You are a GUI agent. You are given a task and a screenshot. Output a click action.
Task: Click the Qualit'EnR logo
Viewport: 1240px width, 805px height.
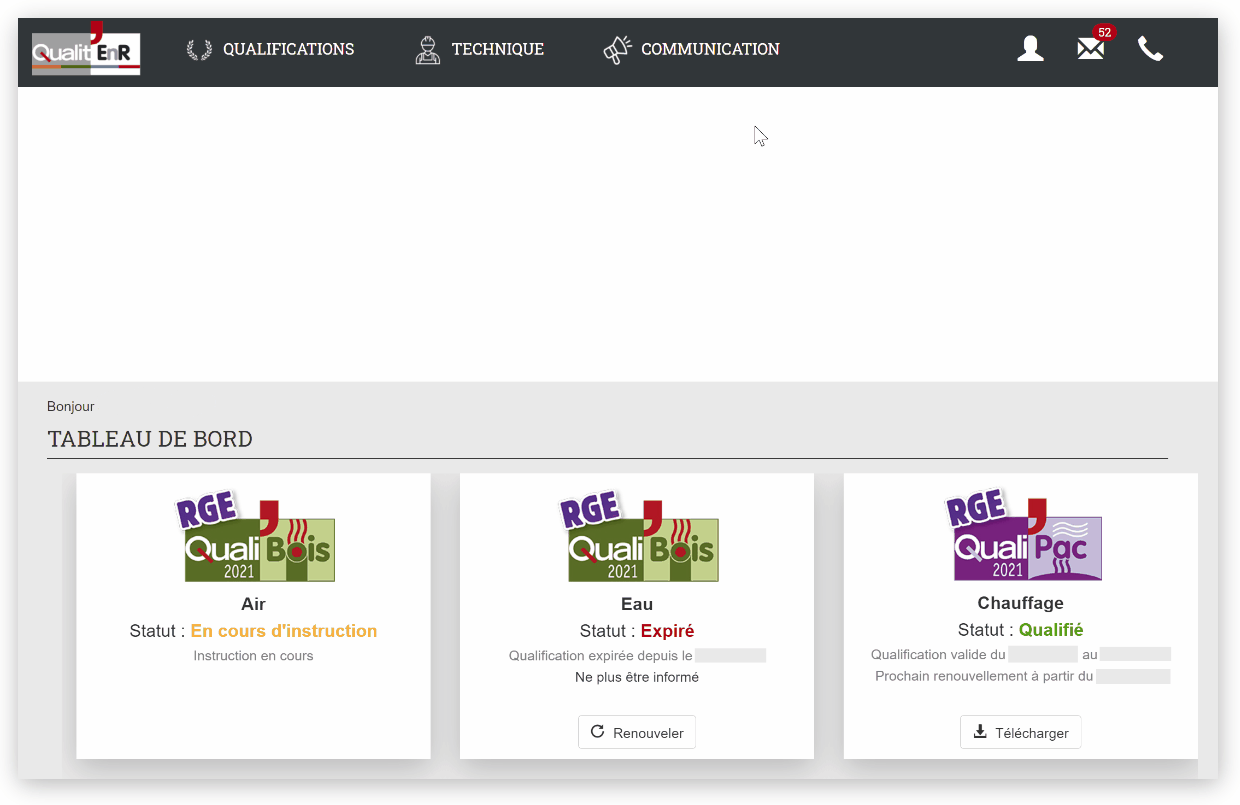coord(86,49)
